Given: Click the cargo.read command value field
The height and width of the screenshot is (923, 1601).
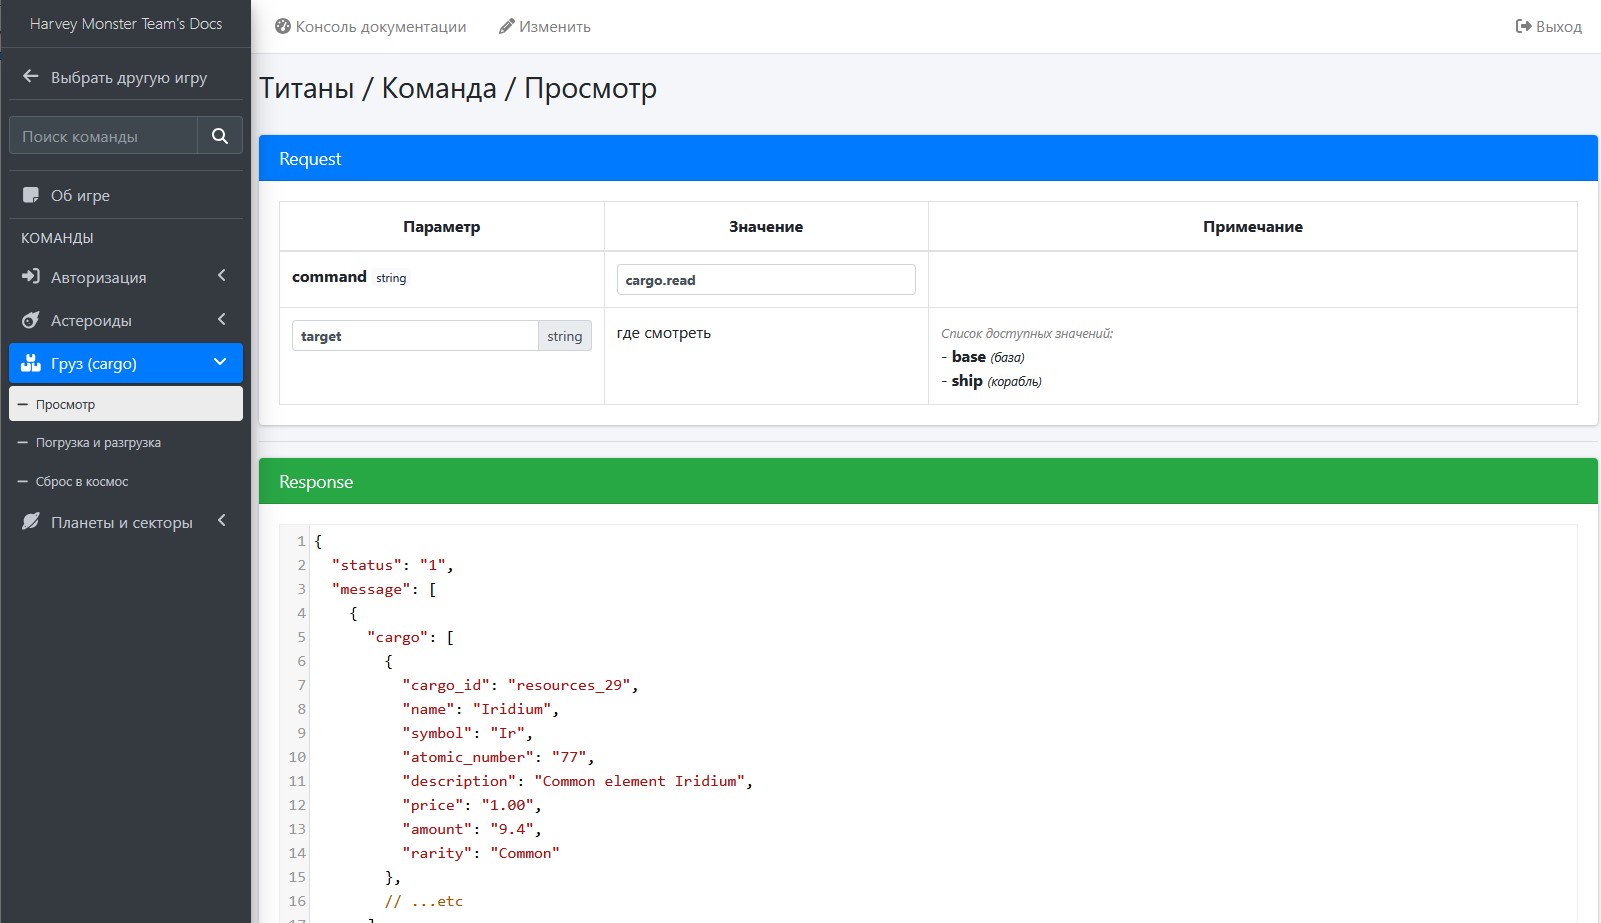Looking at the screenshot, I should (x=765, y=280).
